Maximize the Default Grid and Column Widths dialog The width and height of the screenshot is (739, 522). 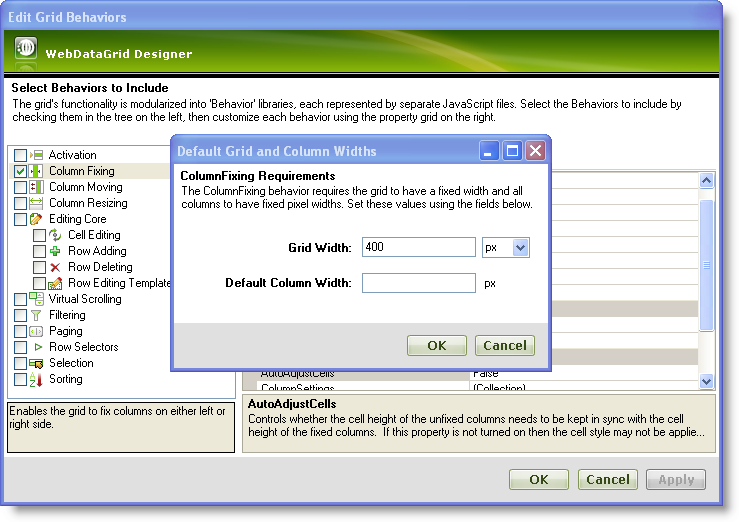click(x=512, y=151)
